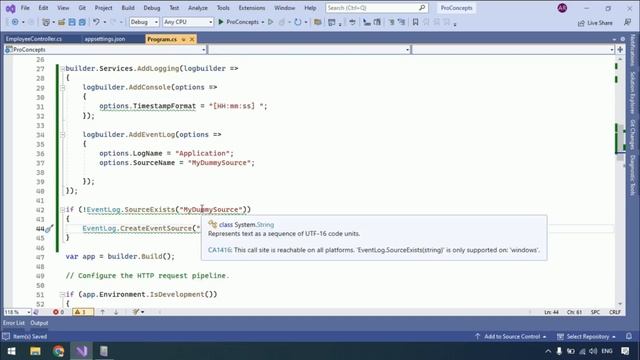Screen dimensions: 640x360
Task: Click the CRLF line ending indicator
Action: (615, 312)
